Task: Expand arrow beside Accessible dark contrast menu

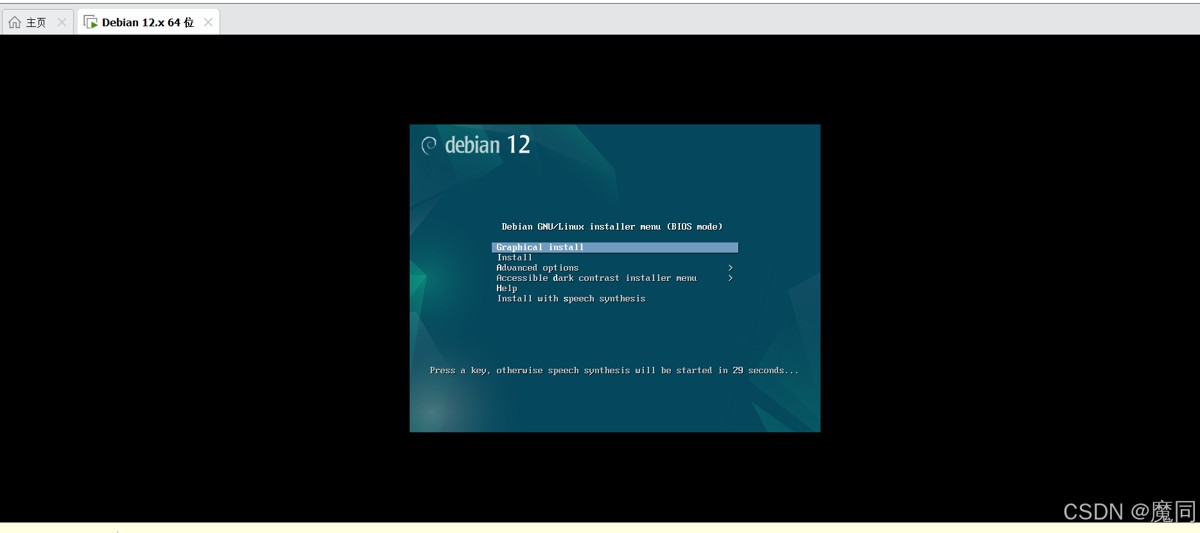Action: point(731,278)
